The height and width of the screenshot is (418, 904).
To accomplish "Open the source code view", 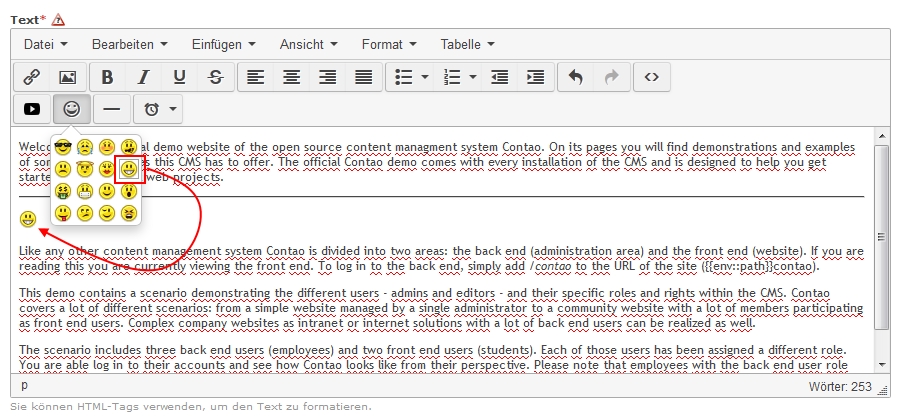I will (x=651, y=77).
